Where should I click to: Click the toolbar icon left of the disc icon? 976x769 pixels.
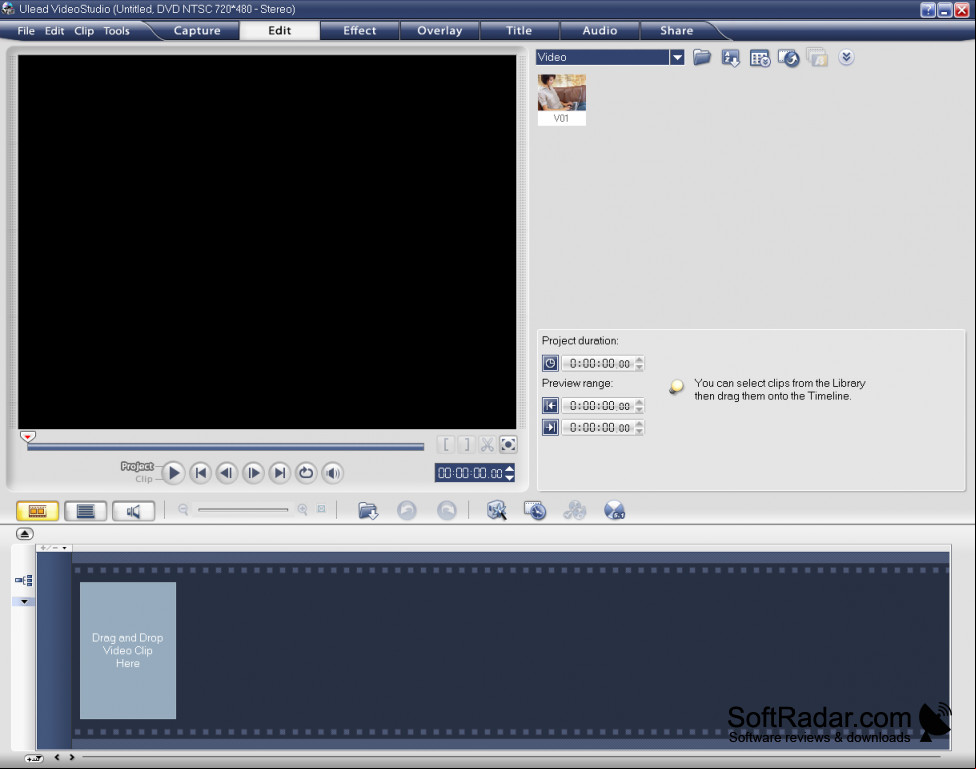(x=575, y=511)
